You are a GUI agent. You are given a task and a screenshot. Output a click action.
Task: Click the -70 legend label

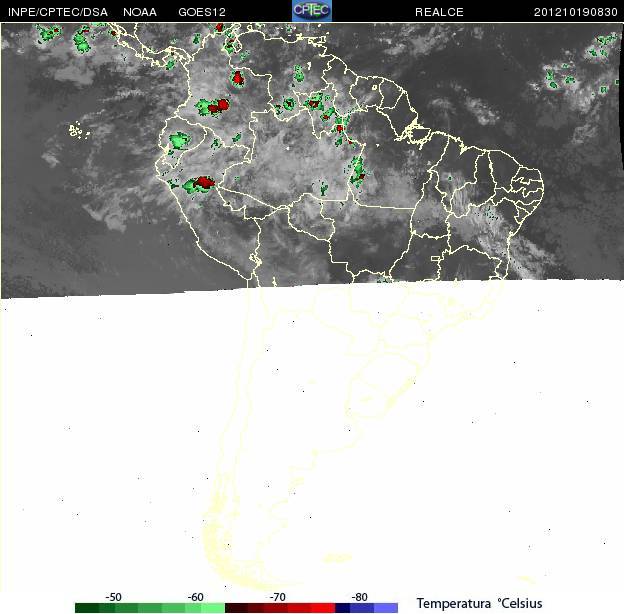(277, 597)
